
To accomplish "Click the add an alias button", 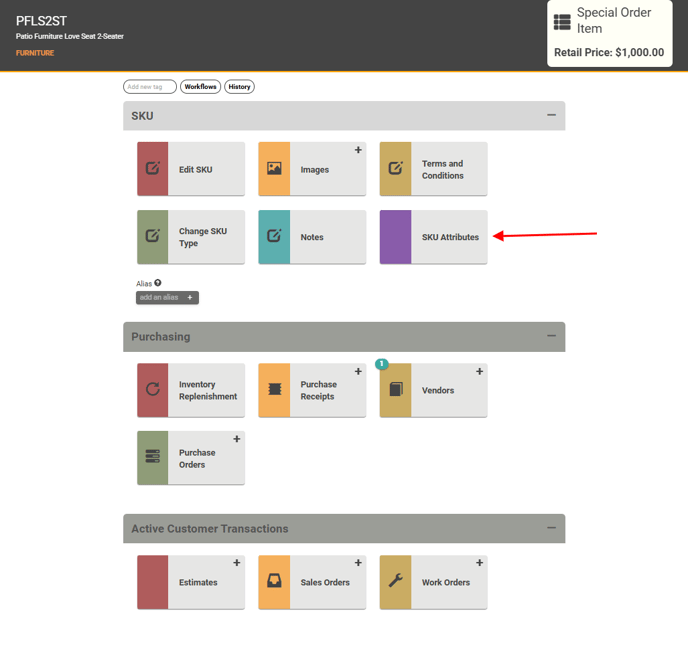I will tap(167, 298).
